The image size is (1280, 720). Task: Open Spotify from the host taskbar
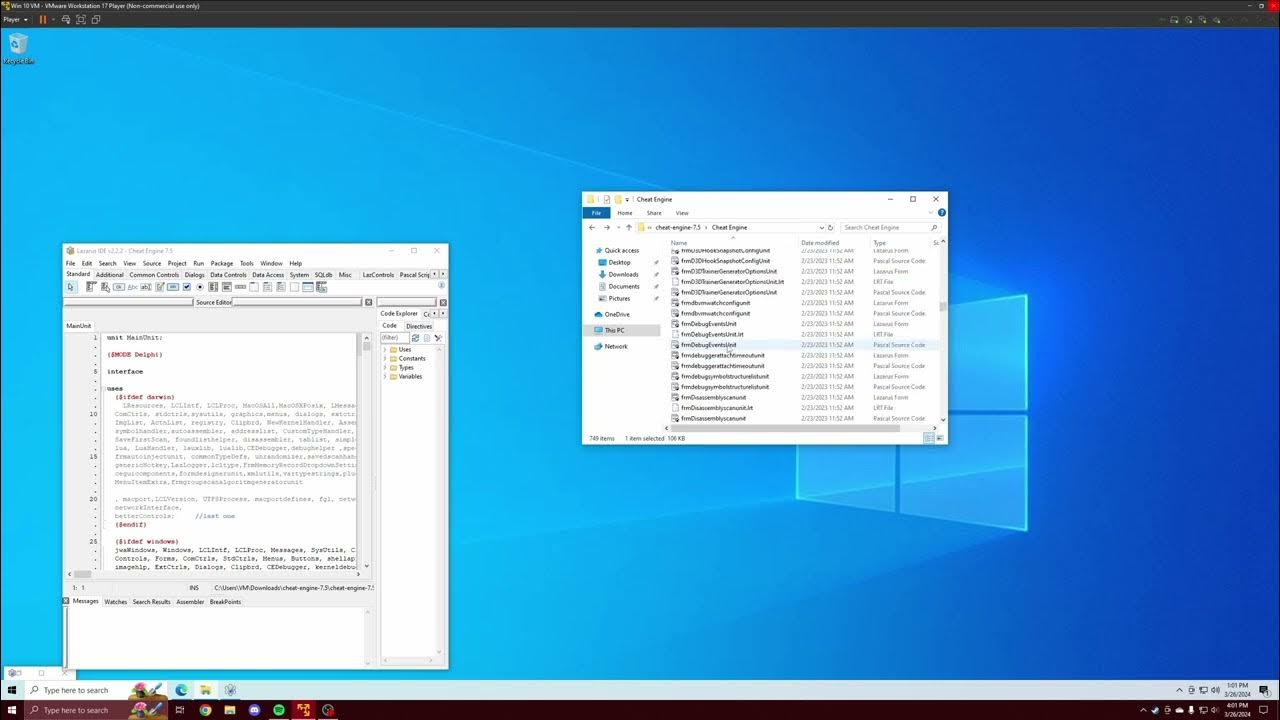(x=279, y=710)
